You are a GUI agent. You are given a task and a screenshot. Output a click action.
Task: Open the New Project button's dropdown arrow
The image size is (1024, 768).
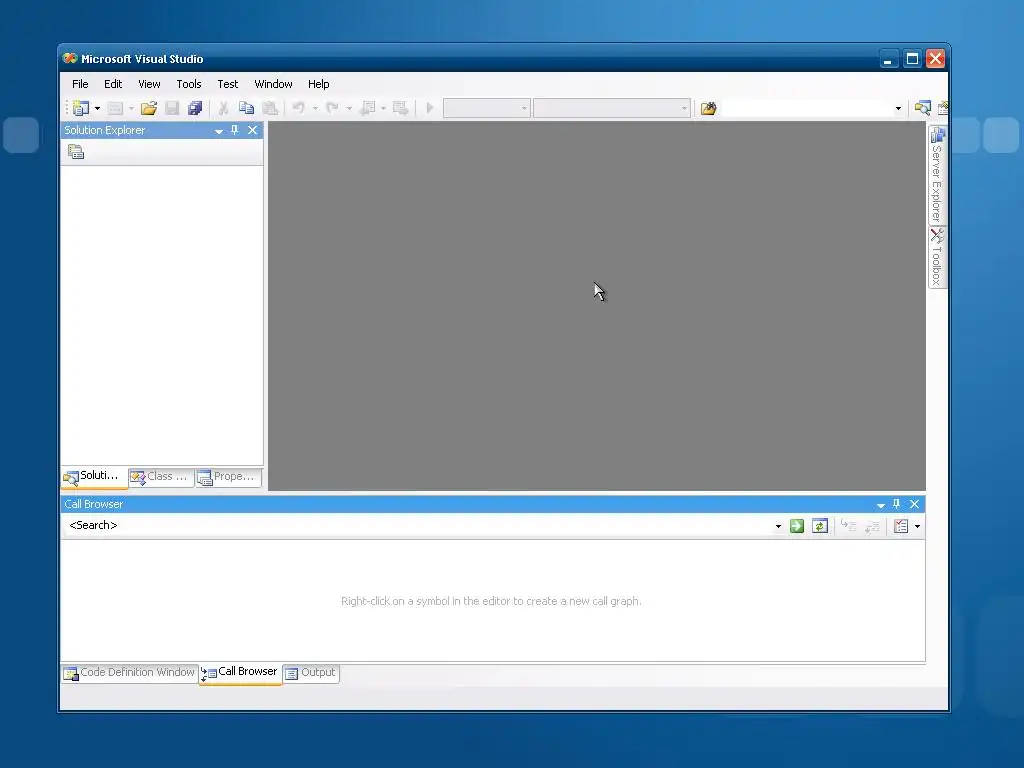[x=97, y=108]
